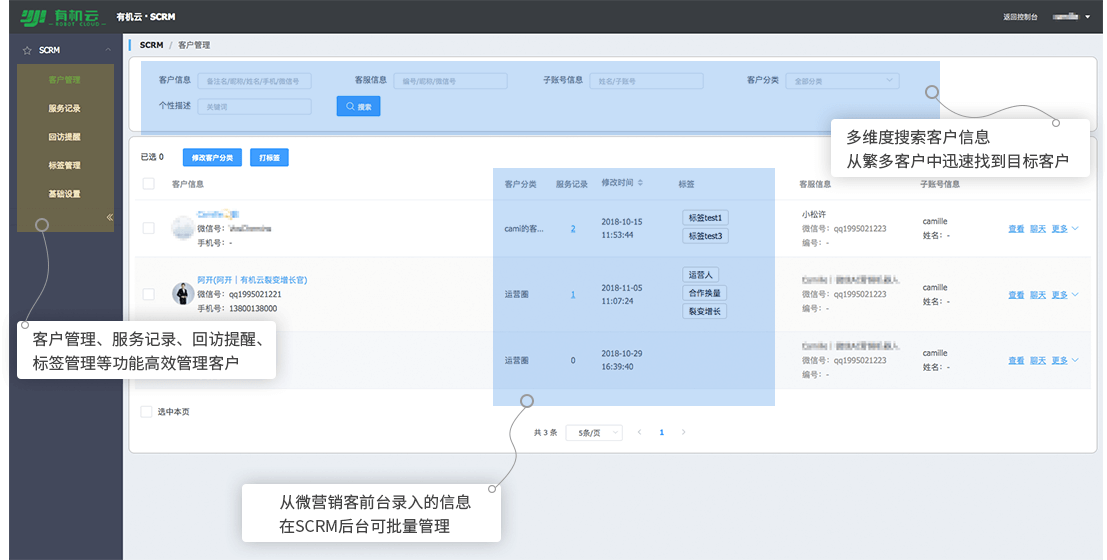Click the 标签test1 tag
The image size is (1107, 560).
point(705,218)
